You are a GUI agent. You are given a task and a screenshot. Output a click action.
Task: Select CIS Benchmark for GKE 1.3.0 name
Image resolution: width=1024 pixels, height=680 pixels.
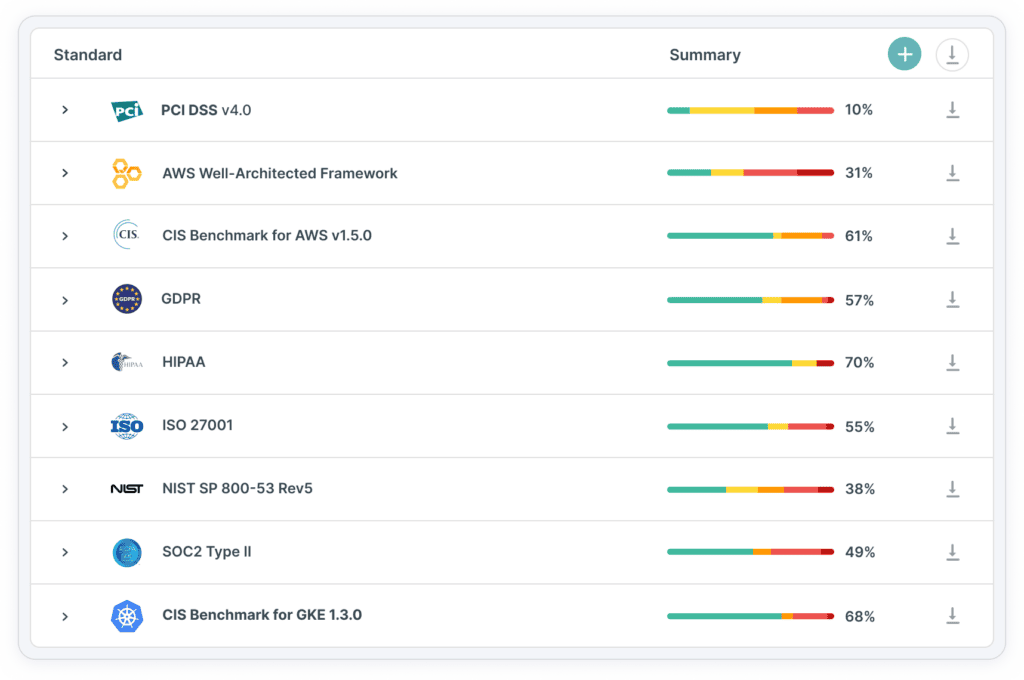coord(262,615)
